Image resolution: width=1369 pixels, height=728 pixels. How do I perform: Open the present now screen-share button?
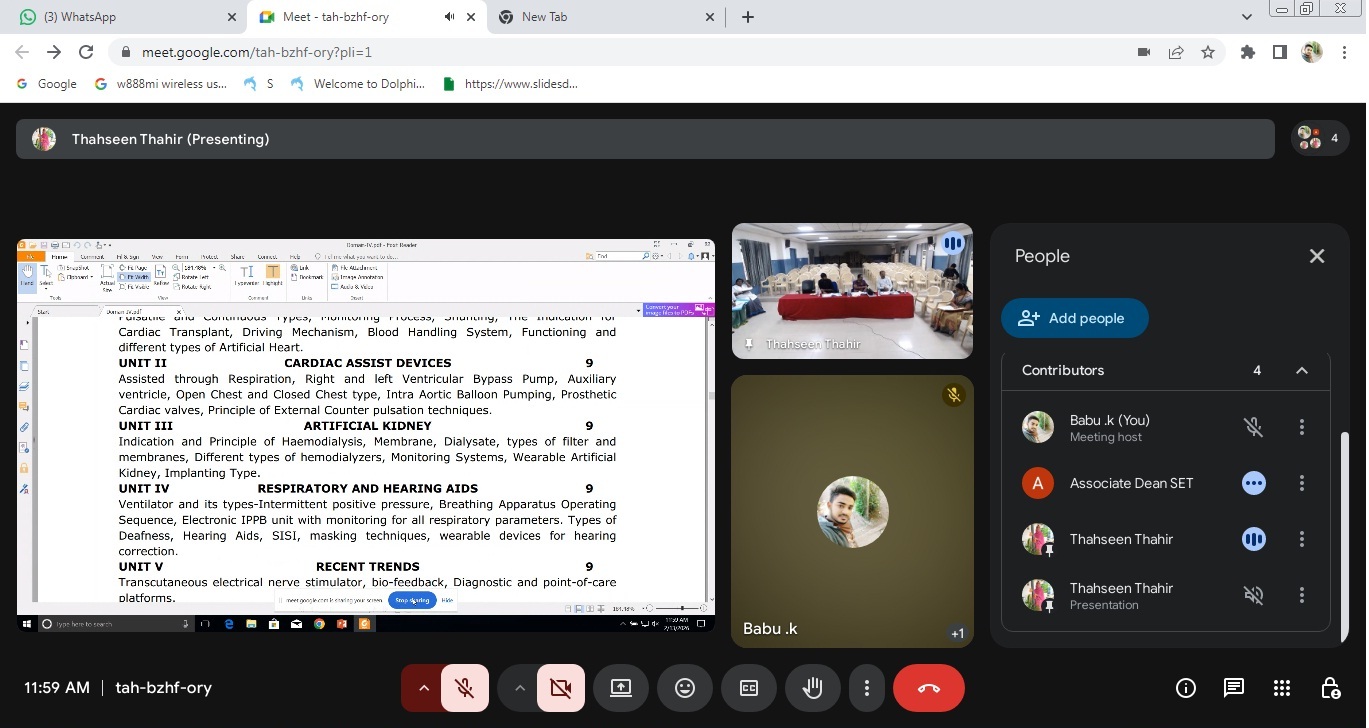(x=621, y=688)
